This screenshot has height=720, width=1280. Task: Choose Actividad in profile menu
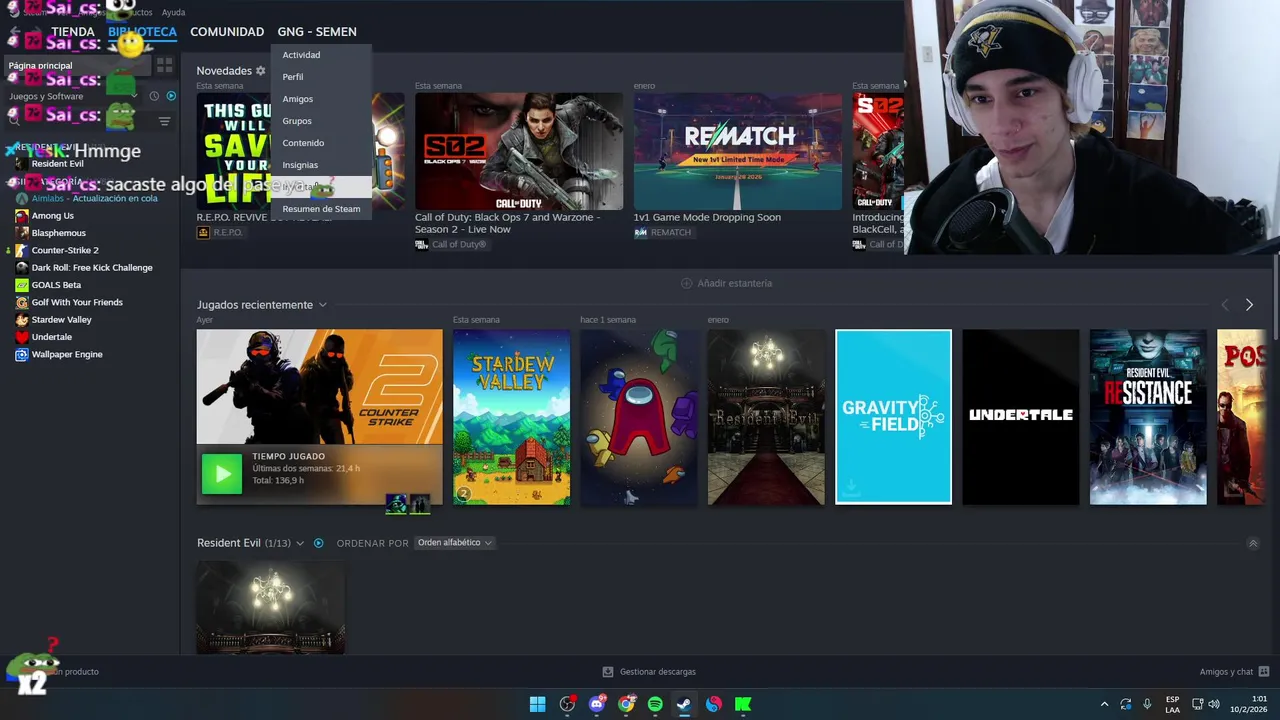click(x=320, y=55)
